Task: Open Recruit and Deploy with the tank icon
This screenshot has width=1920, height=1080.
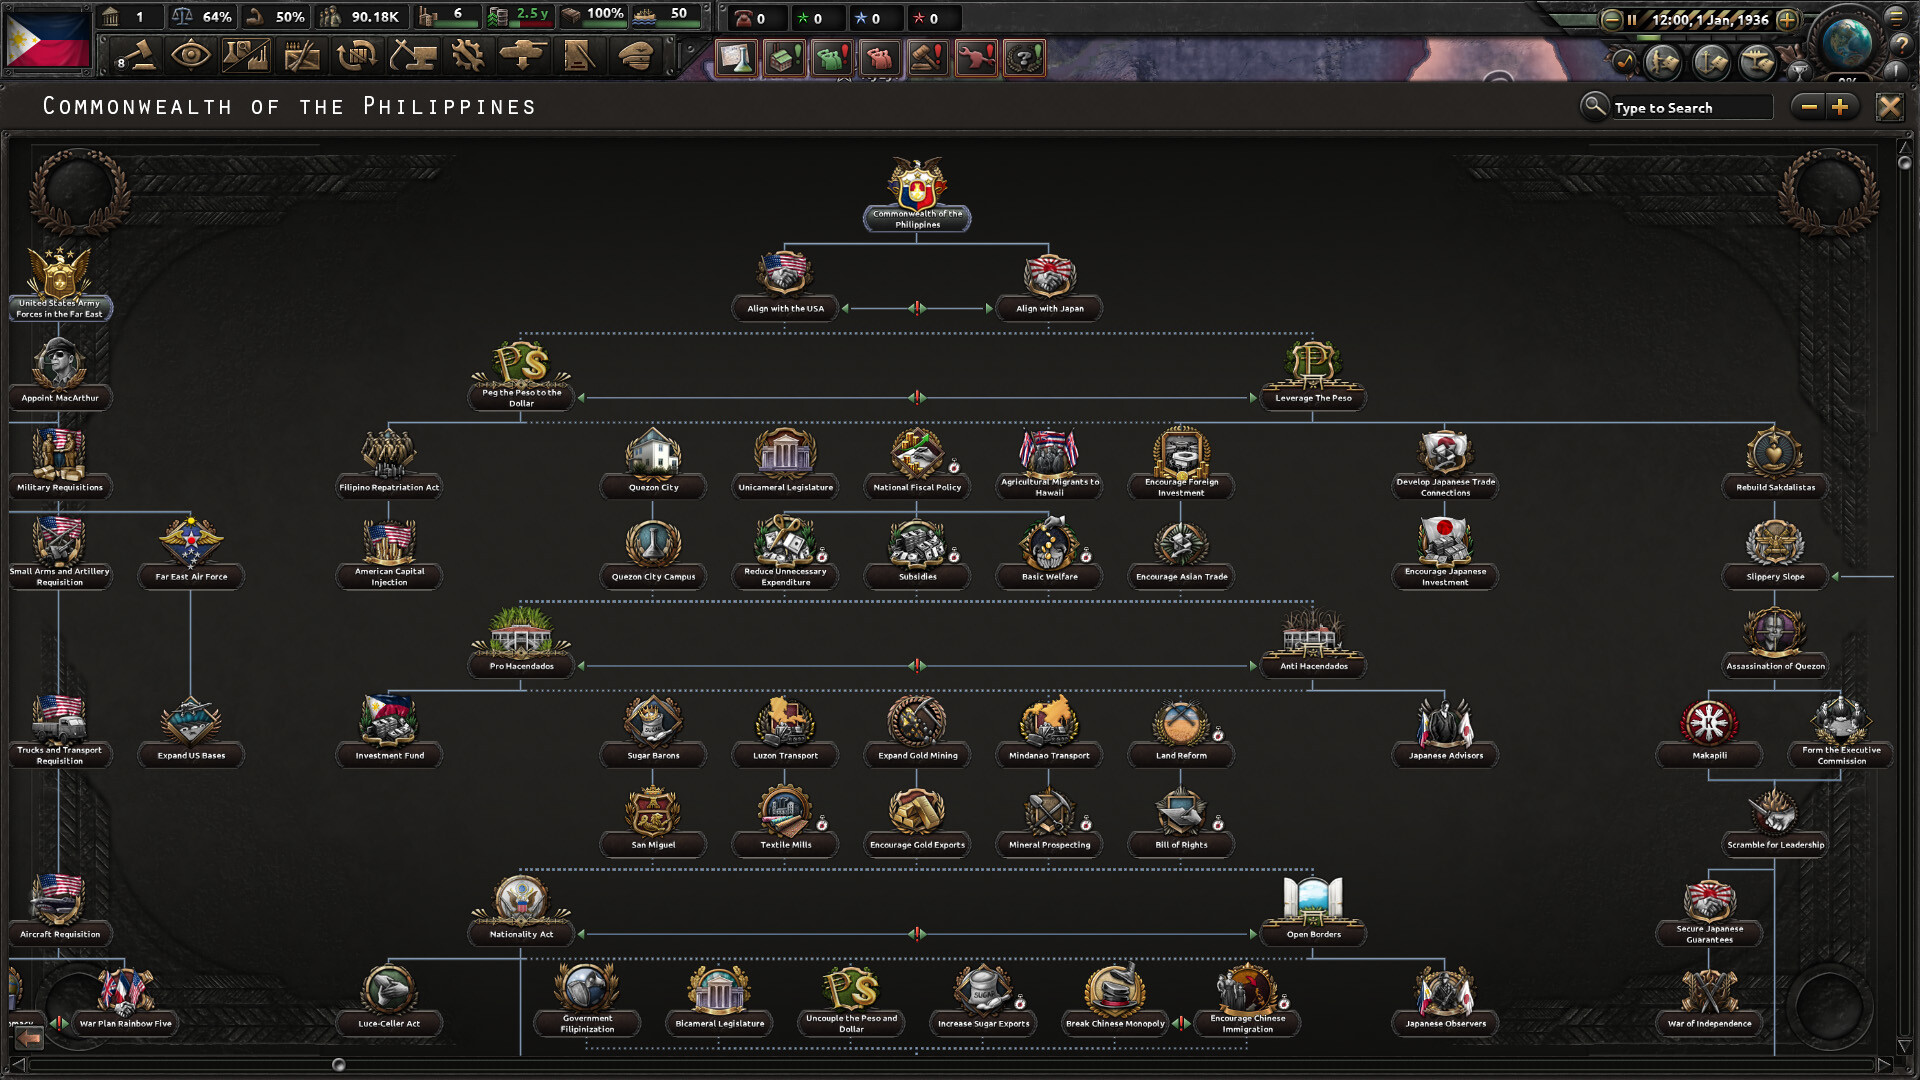Action: (x=524, y=57)
